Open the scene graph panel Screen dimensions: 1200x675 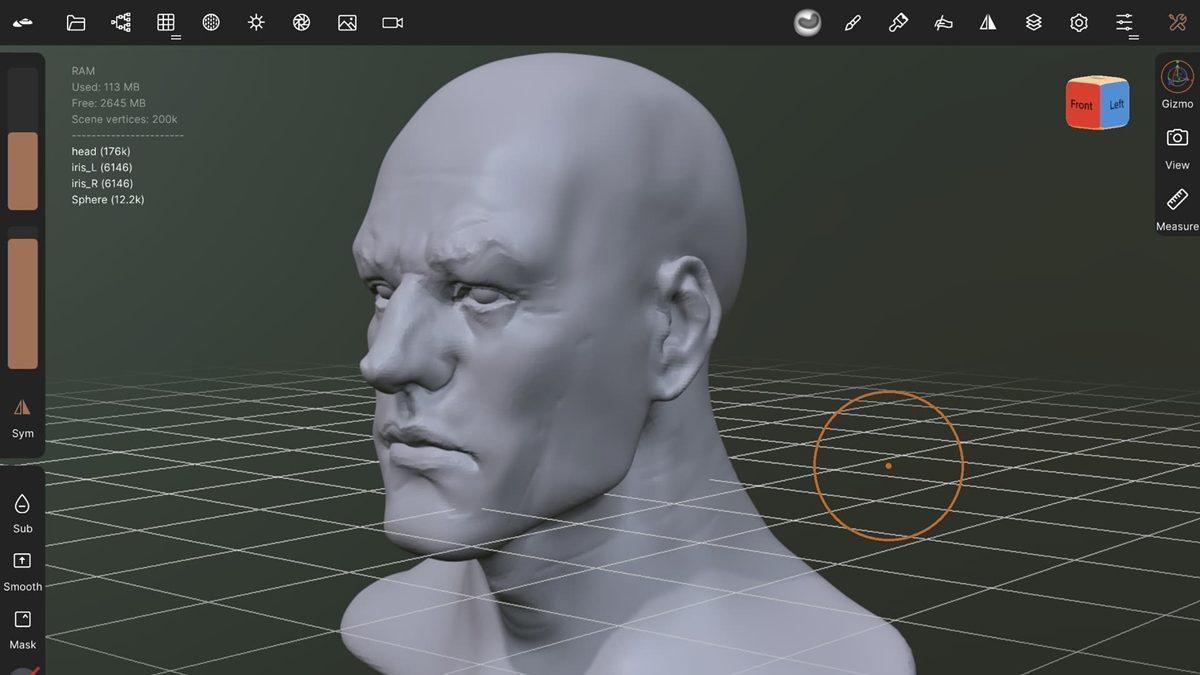click(x=121, y=21)
